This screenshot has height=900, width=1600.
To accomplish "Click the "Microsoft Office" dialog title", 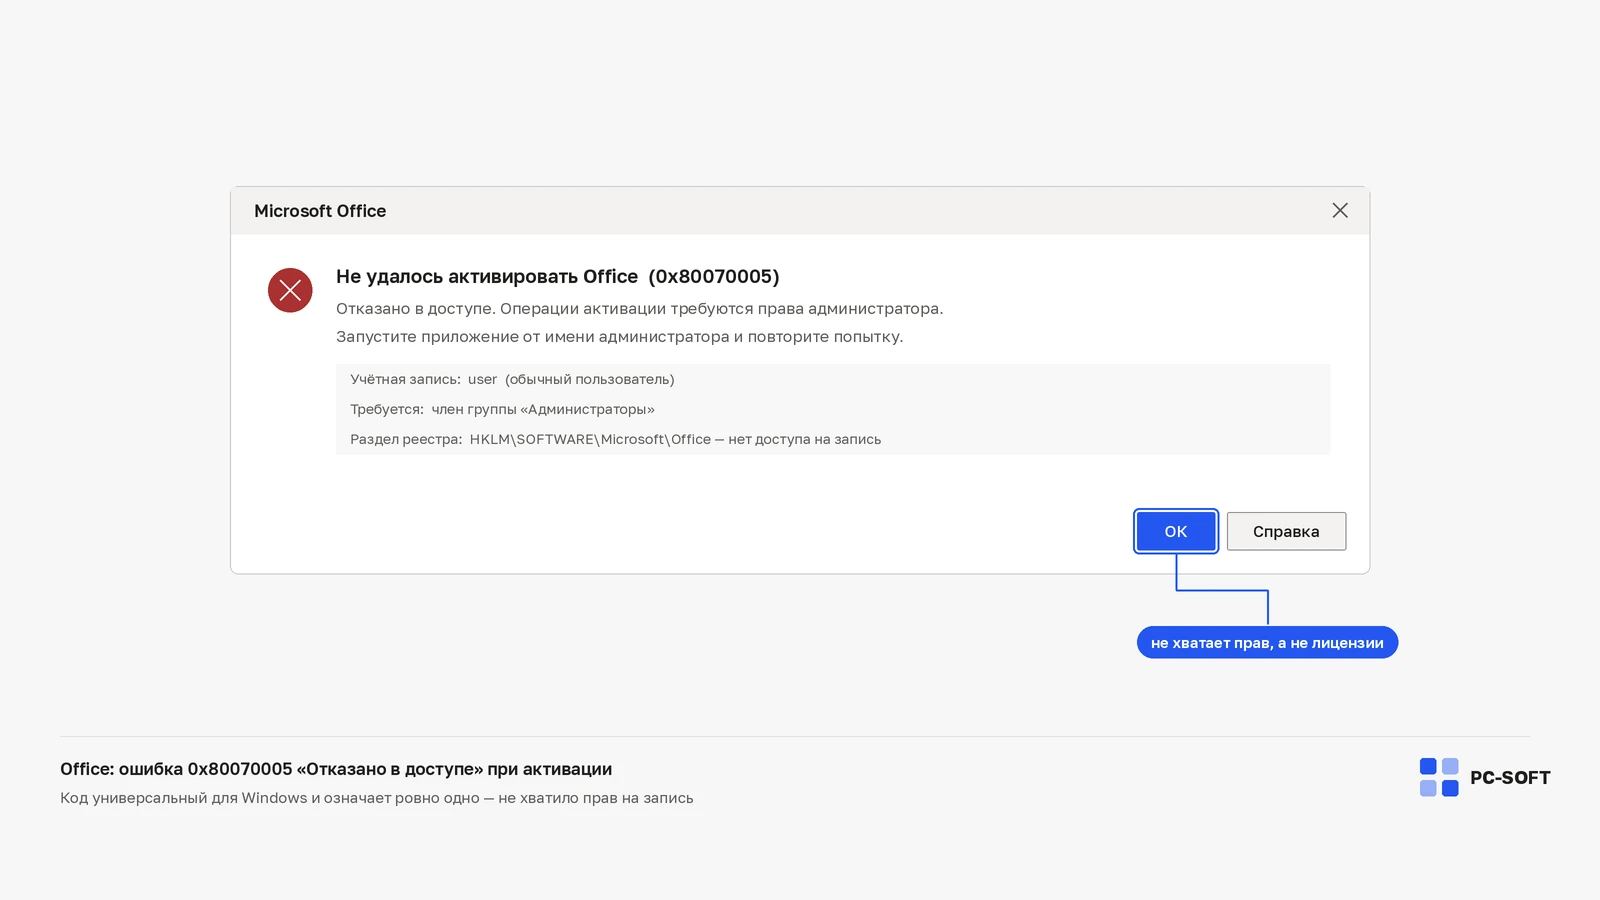I will (x=320, y=211).
